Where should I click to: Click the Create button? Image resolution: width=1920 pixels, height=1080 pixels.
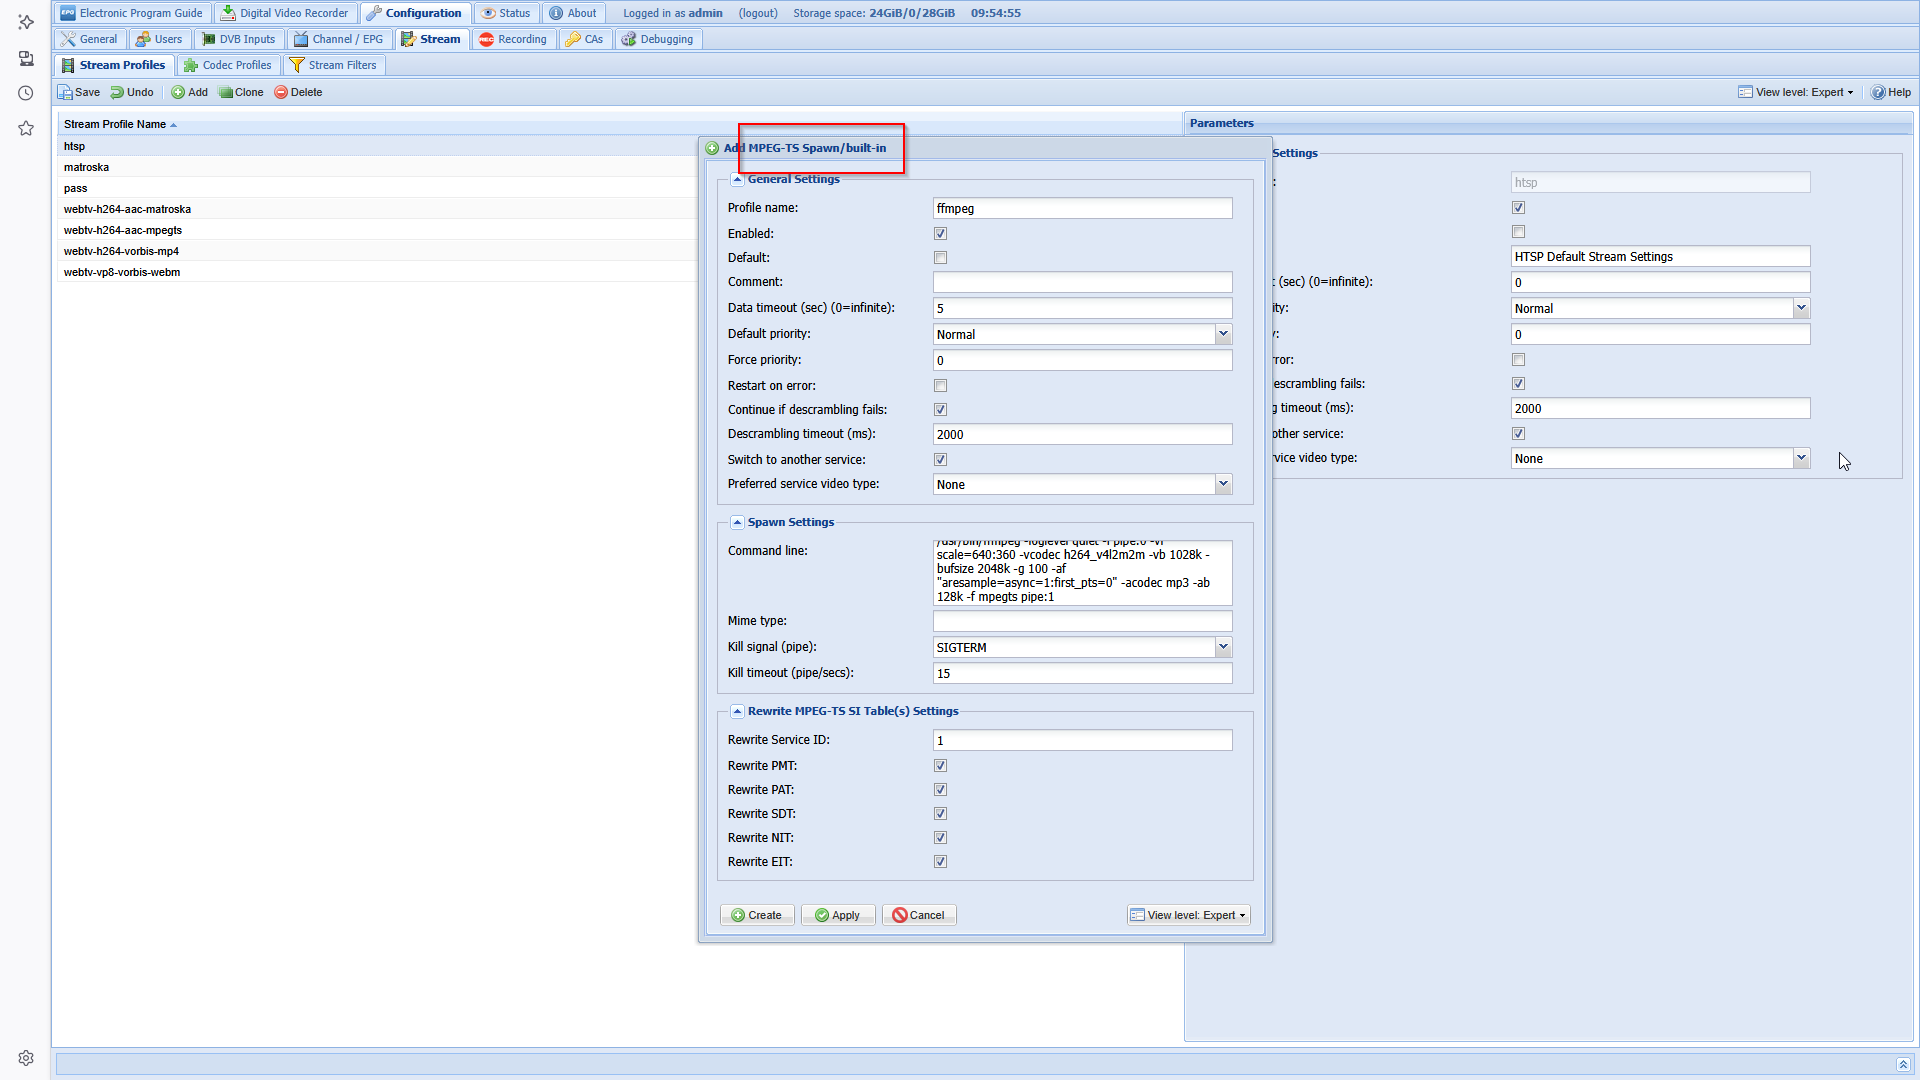(x=756, y=915)
